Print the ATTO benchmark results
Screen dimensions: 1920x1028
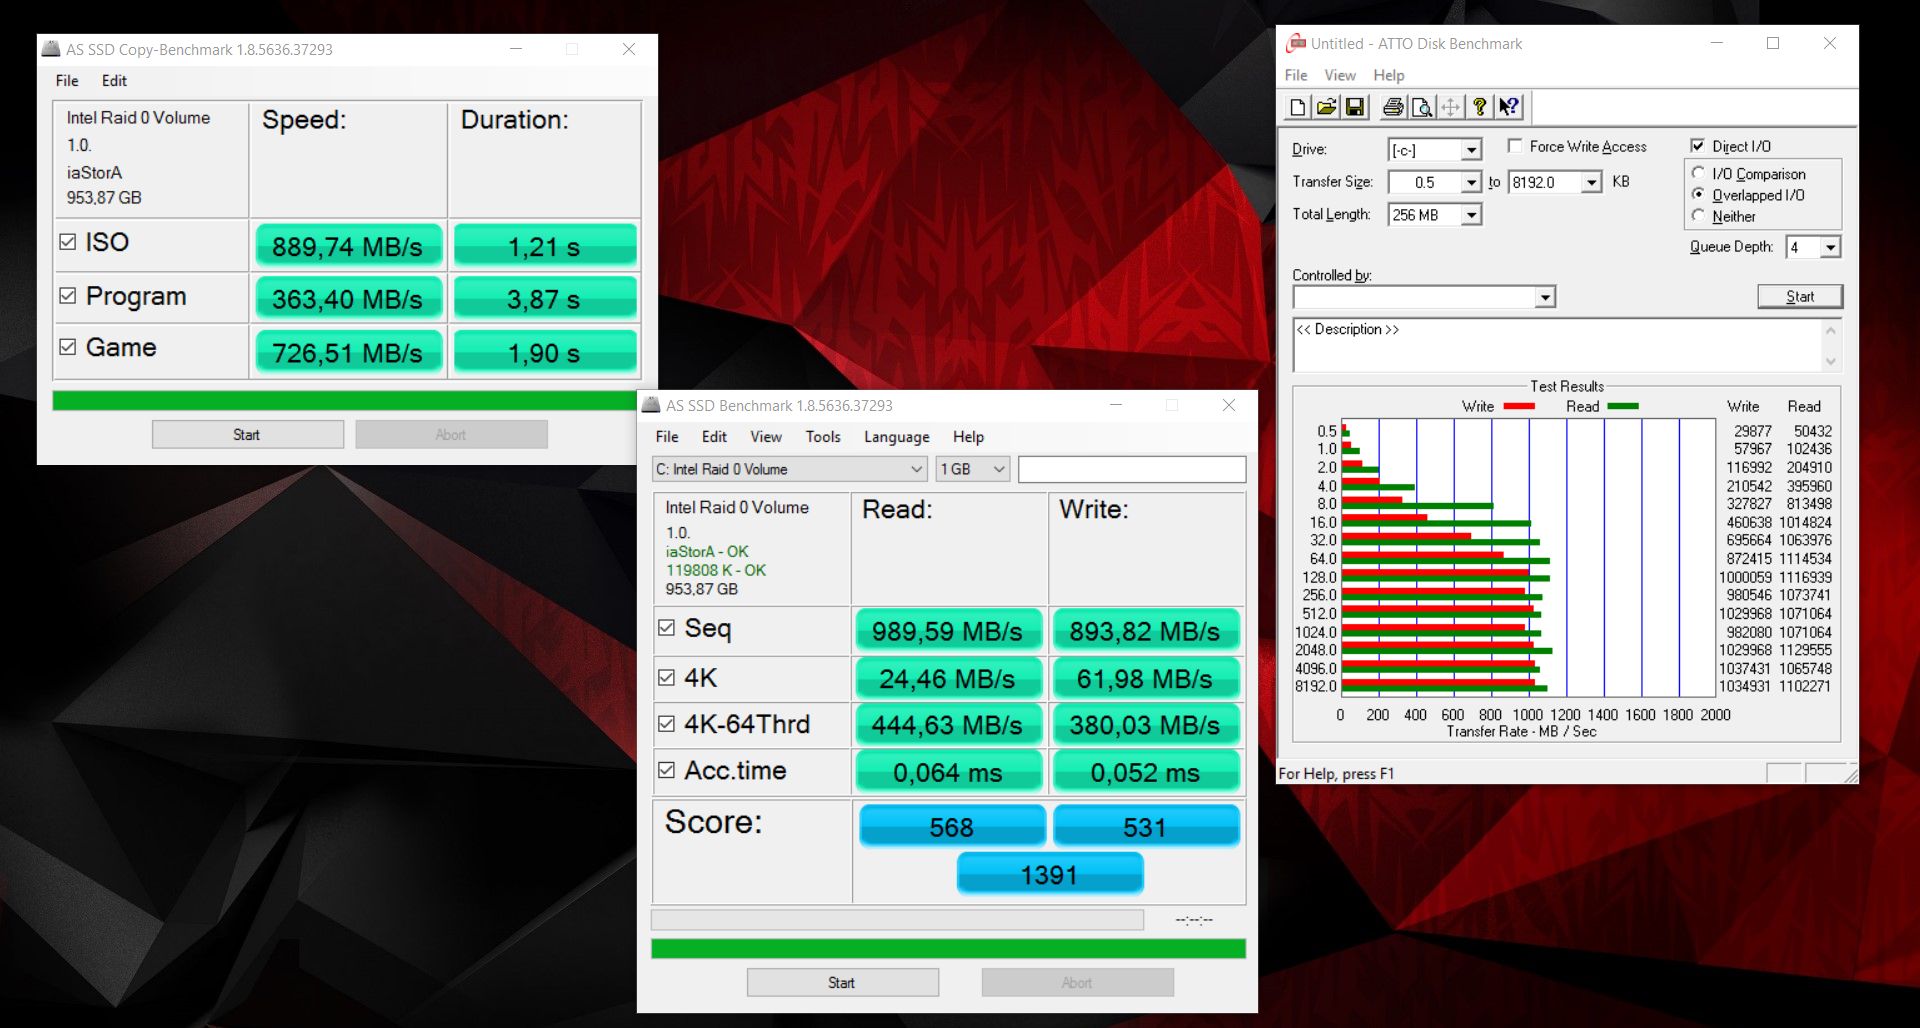1392,107
